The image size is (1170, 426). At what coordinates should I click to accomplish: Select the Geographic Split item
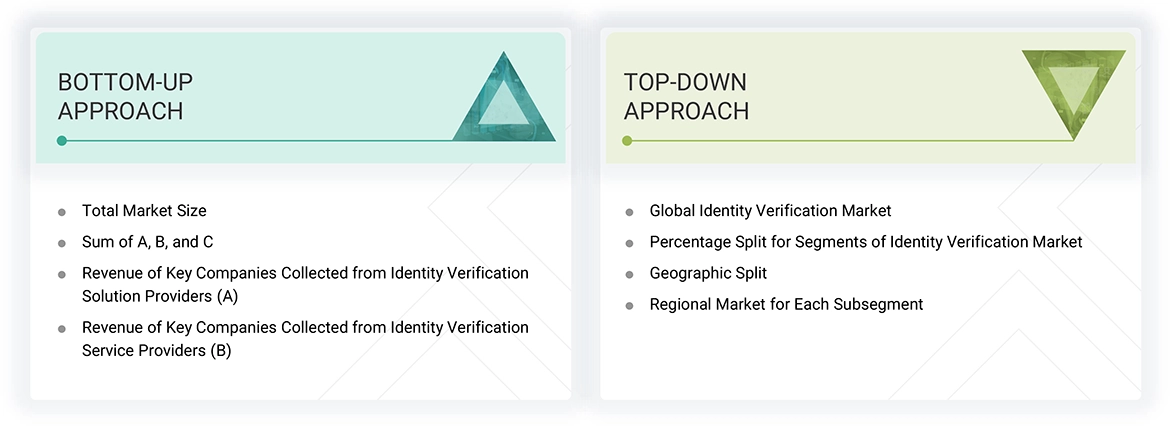(708, 273)
